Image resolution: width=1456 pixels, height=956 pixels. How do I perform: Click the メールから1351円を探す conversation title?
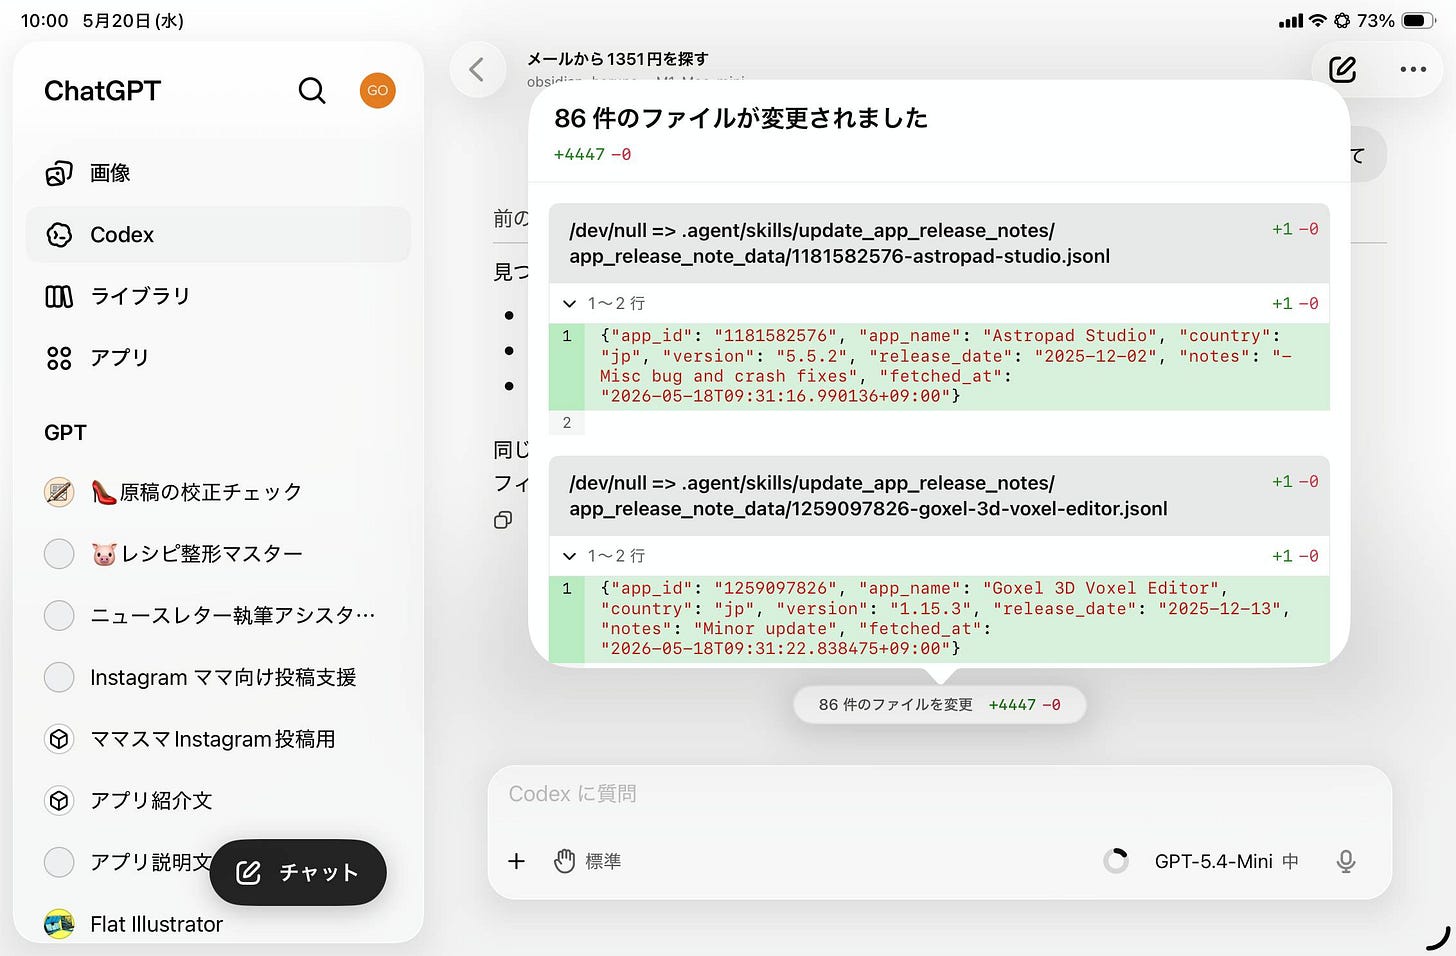click(617, 59)
